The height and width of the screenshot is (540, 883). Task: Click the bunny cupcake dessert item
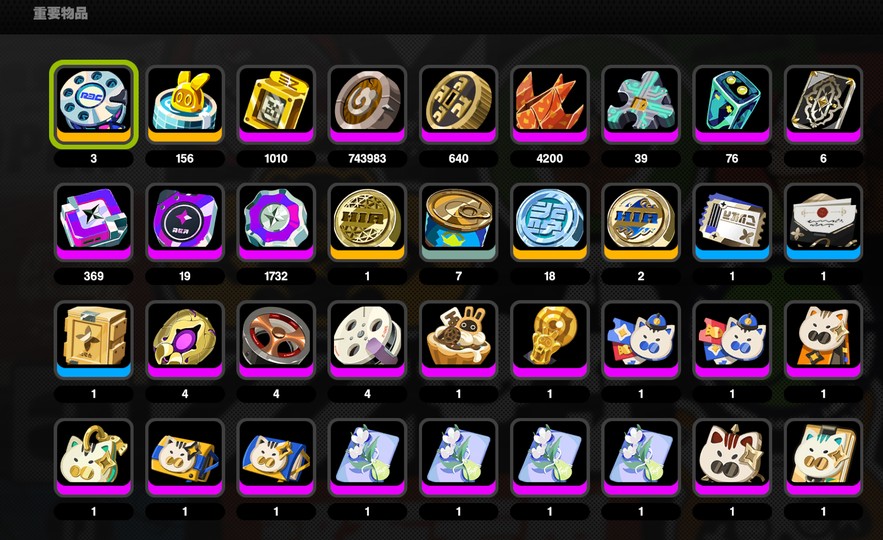(458, 340)
